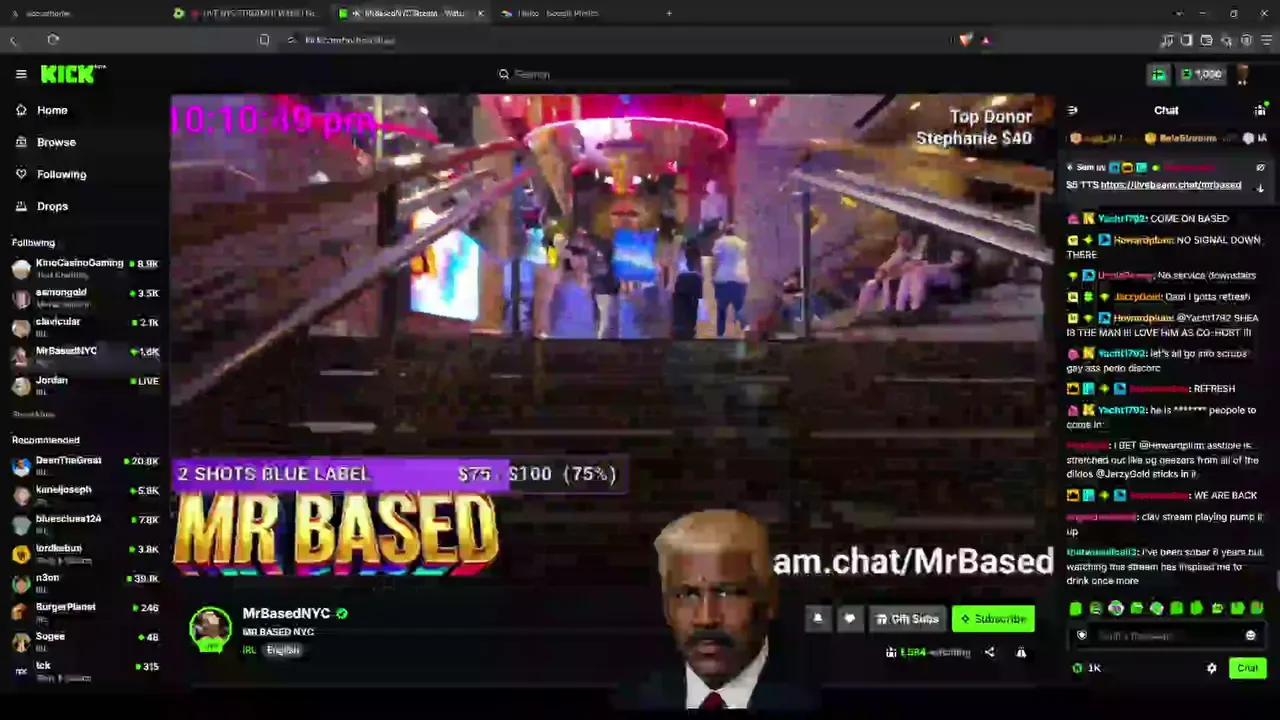
Task: Click the green Chat send button
Action: pyautogui.click(x=1247, y=668)
